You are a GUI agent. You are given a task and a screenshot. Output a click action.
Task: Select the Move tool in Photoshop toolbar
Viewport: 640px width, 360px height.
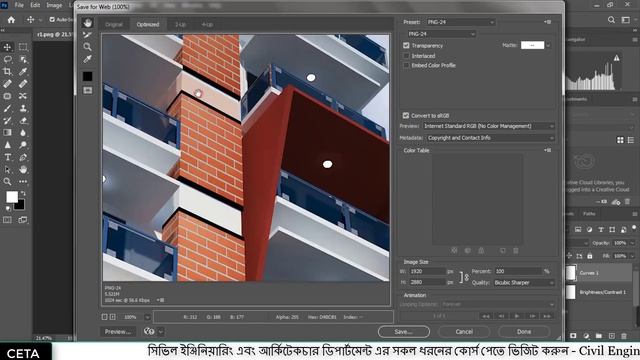tap(7, 47)
